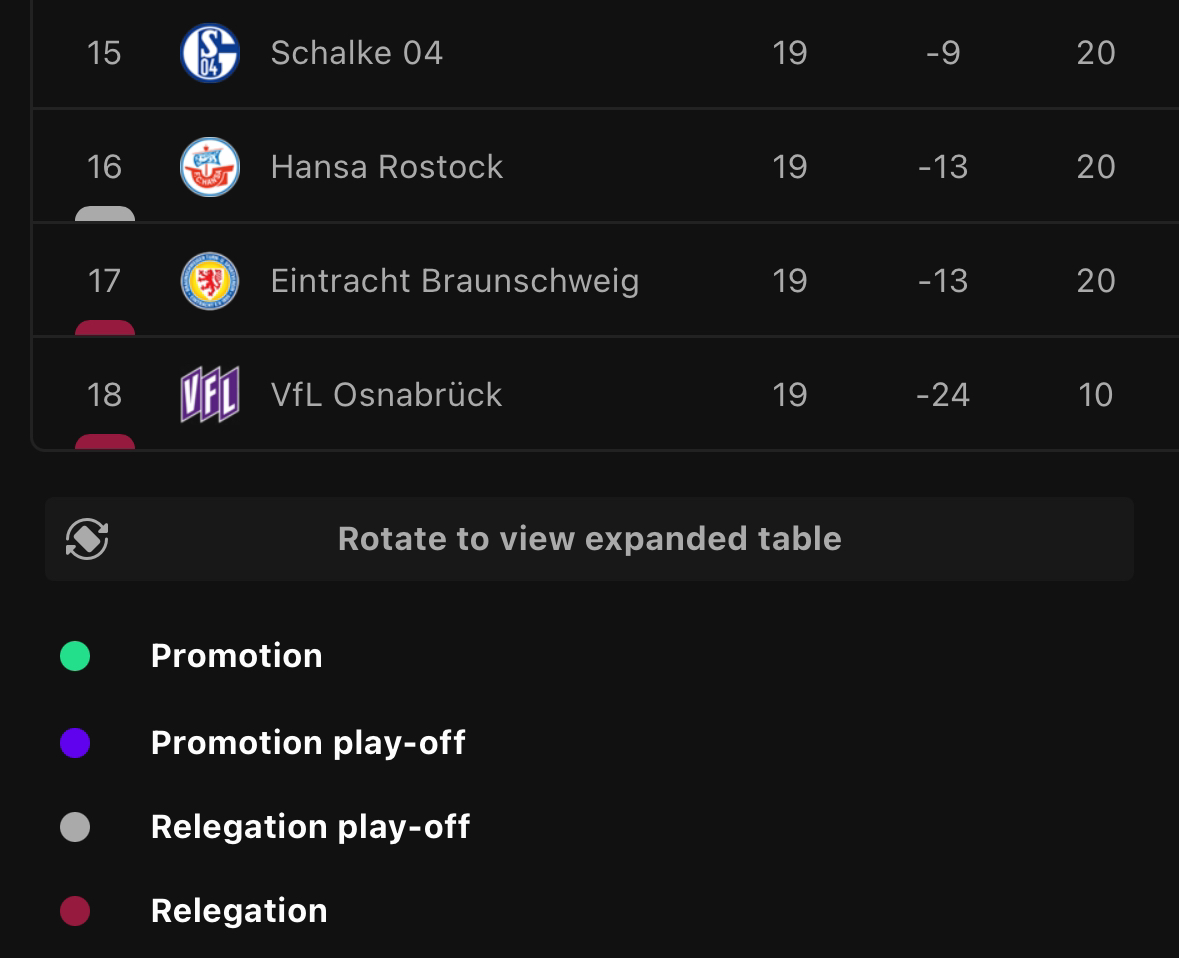The width and height of the screenshot is (1179, 958).
Task: Click the grey marker under position 16
Action: pyautogui.click(x=105, y=214)
